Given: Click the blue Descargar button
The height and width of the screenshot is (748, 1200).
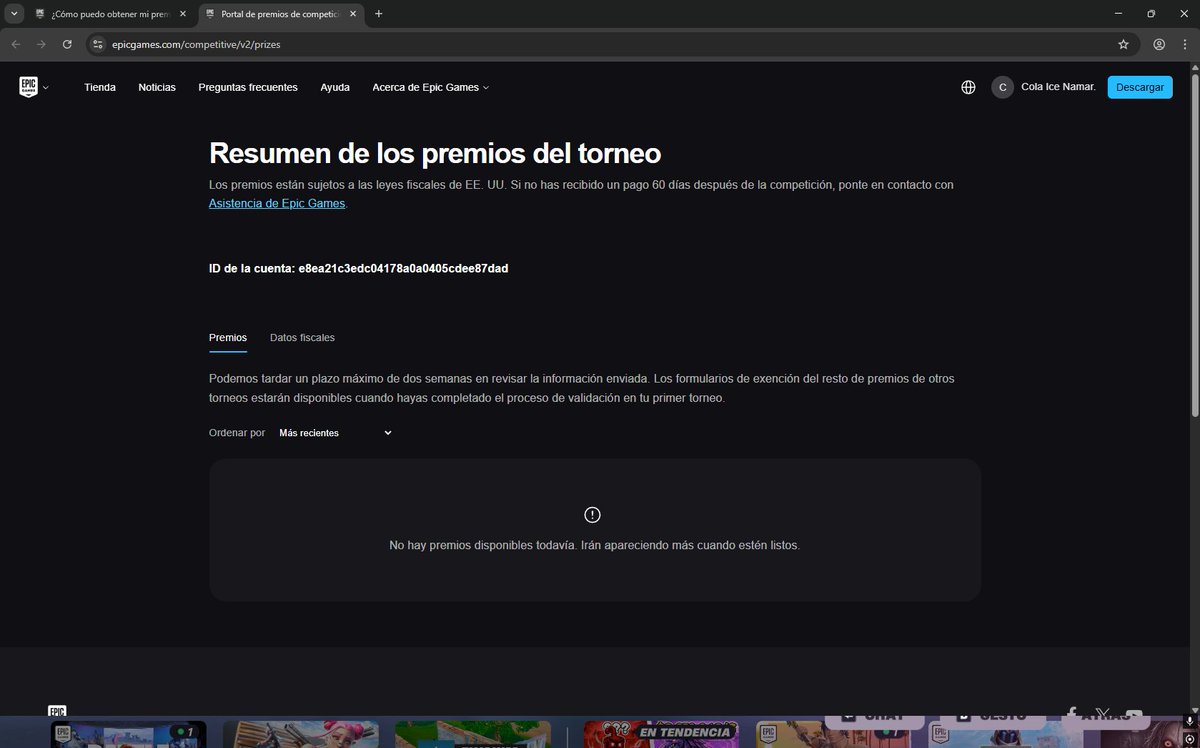Looking at the screenshot, I should (1140, 87).
